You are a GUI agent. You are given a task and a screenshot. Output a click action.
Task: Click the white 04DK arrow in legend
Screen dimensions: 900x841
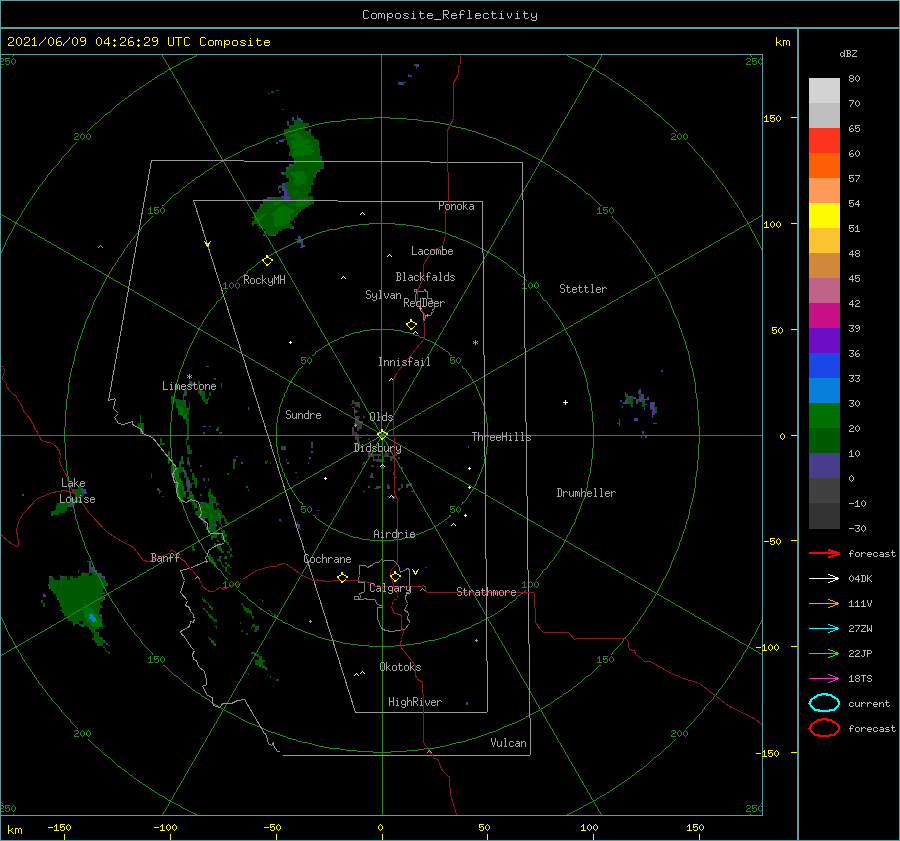pos(824,578)
